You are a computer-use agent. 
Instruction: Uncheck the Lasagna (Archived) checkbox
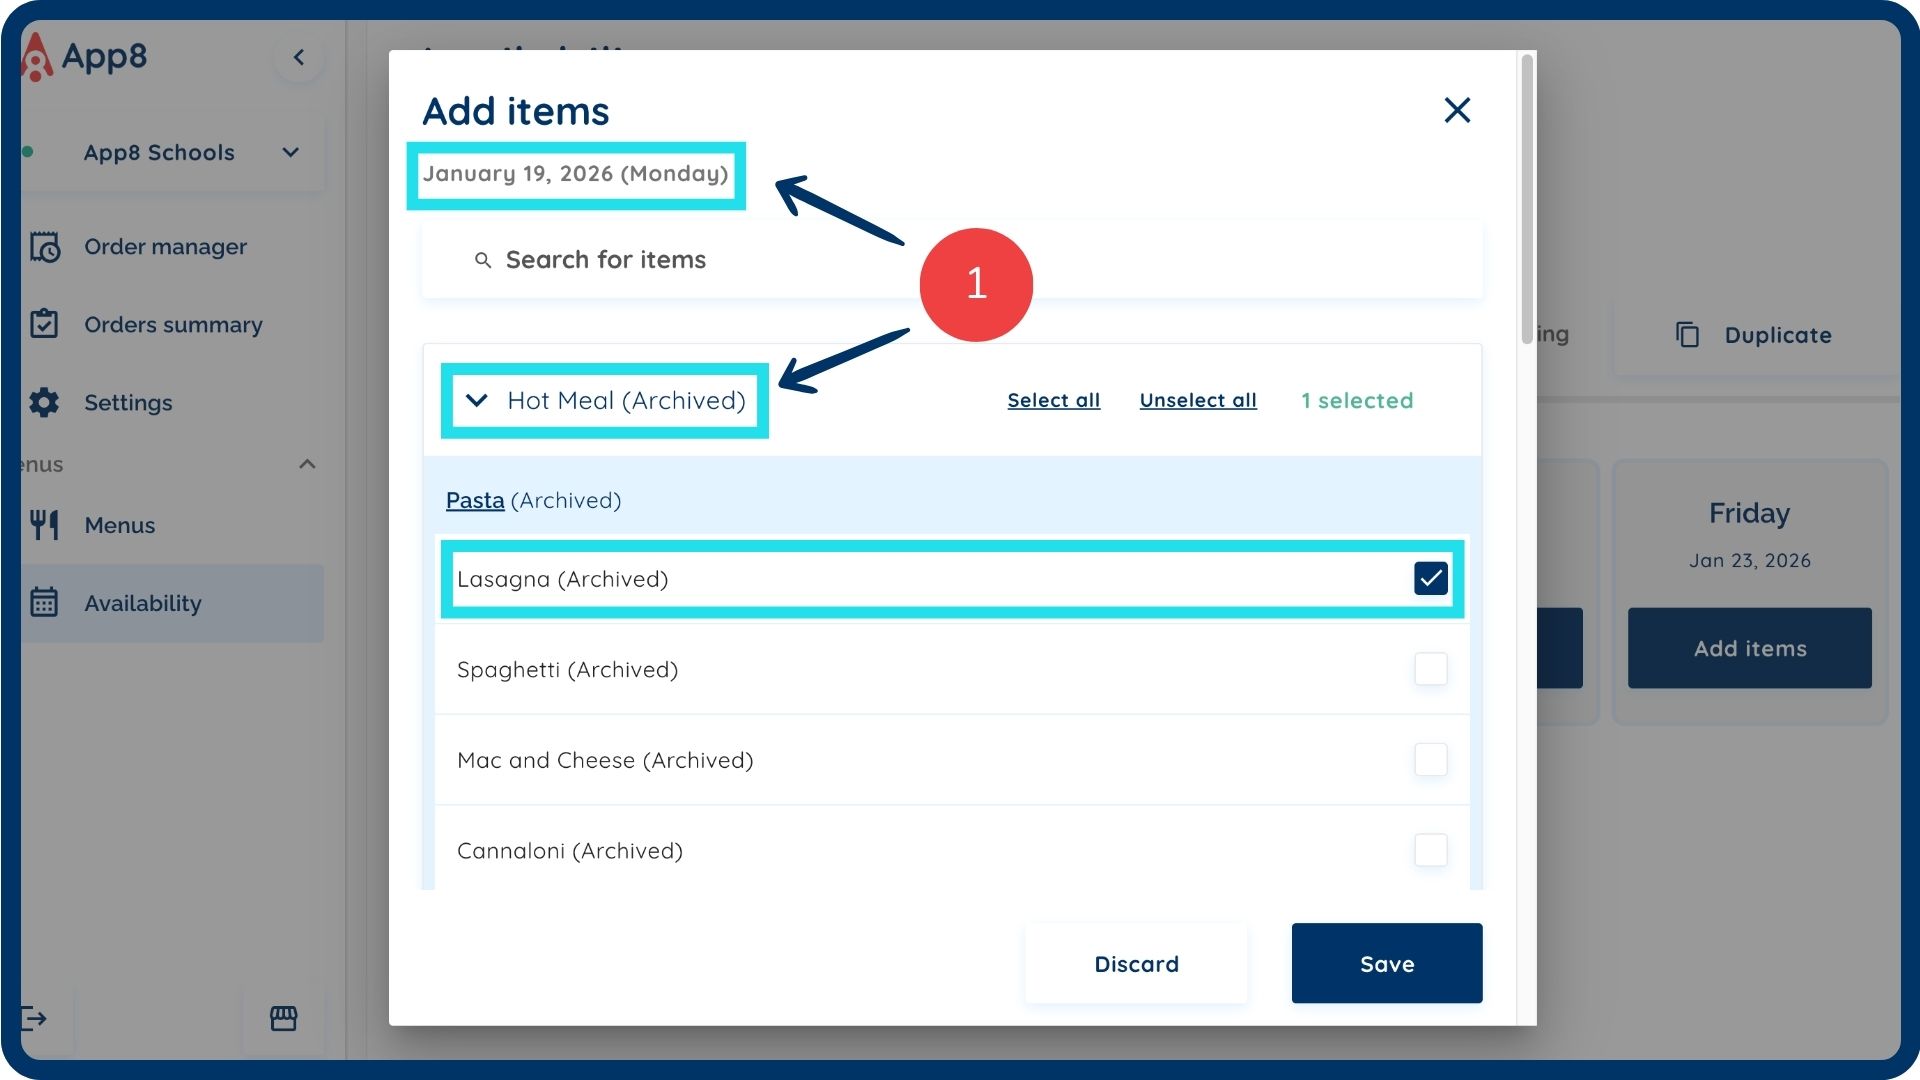[1430, 578]
